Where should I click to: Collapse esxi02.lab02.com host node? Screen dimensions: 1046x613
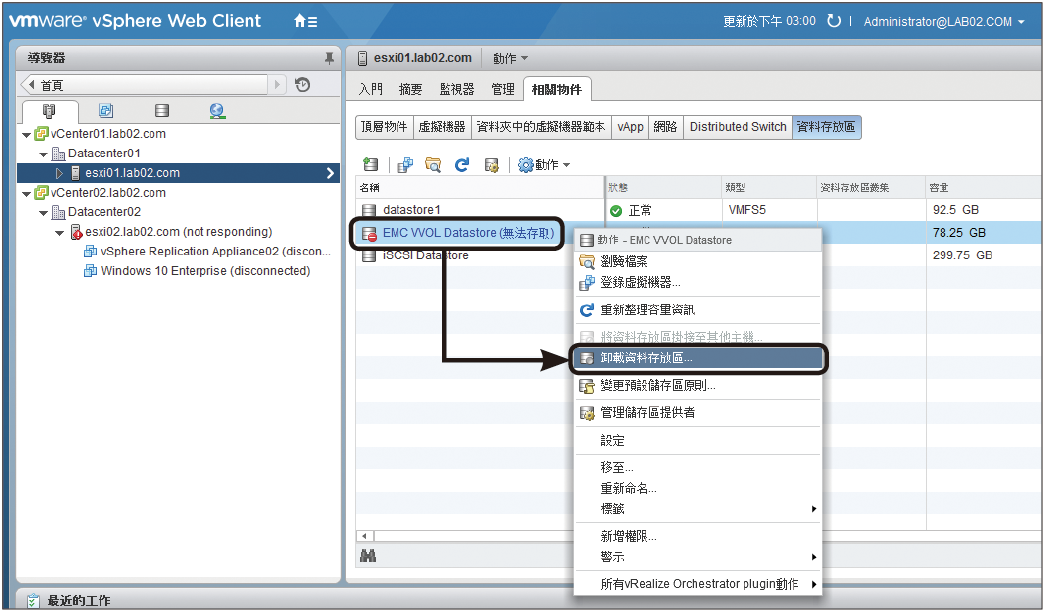pos(59,233)
